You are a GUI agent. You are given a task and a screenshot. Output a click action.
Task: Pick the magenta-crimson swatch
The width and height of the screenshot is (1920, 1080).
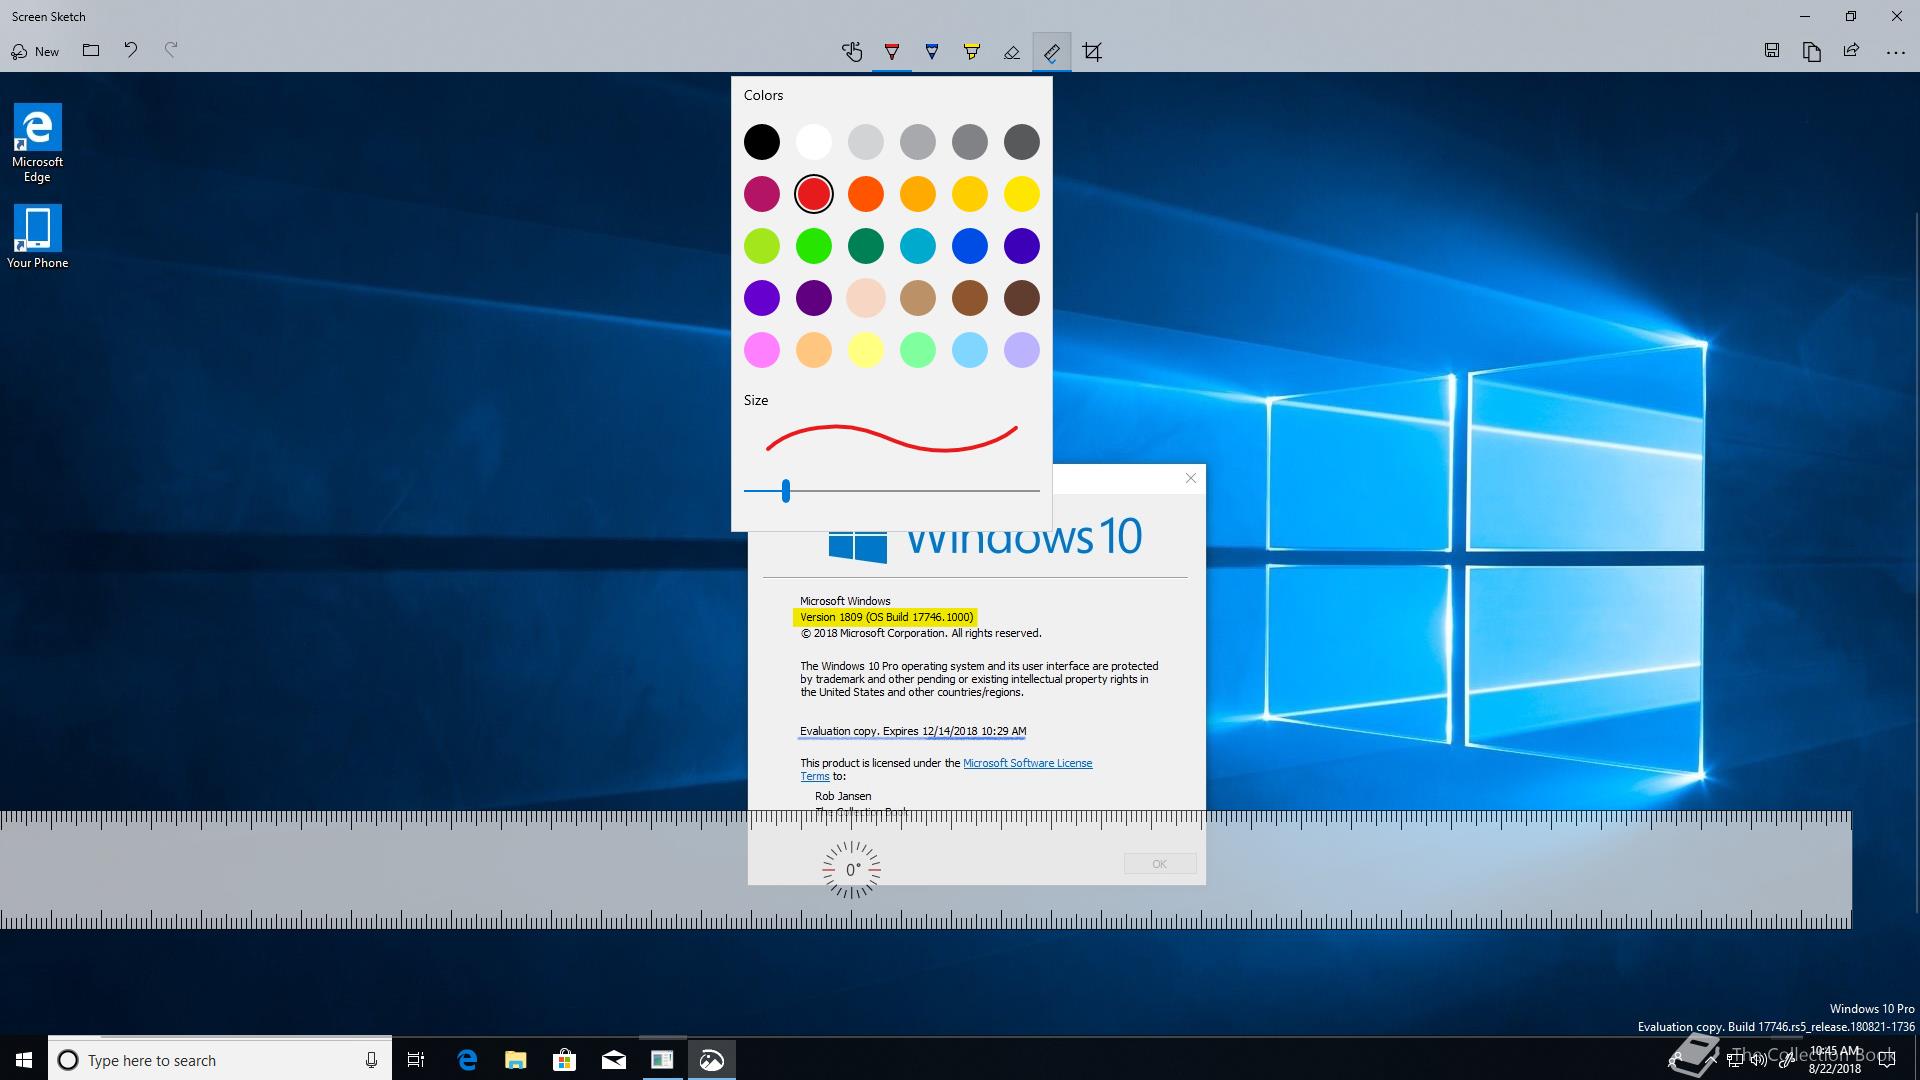pyautogui.click(x=762, y=194)
